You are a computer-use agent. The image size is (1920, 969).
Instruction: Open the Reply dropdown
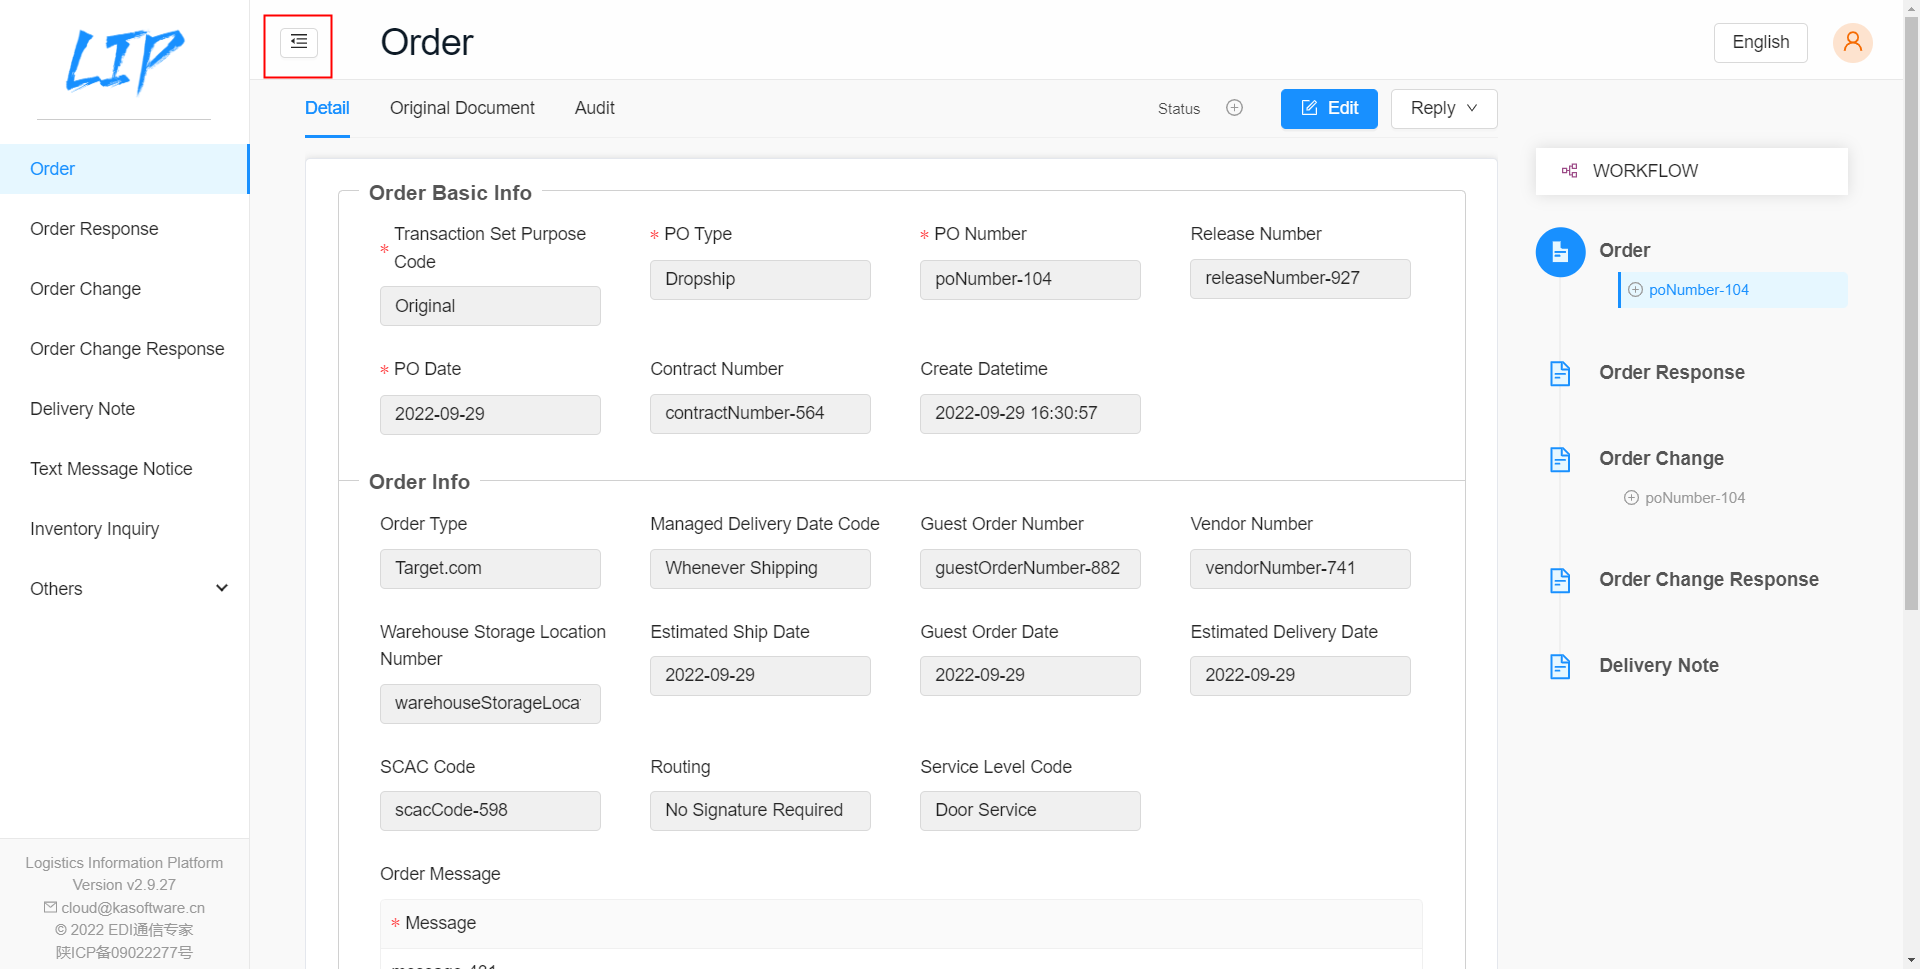1443,109
